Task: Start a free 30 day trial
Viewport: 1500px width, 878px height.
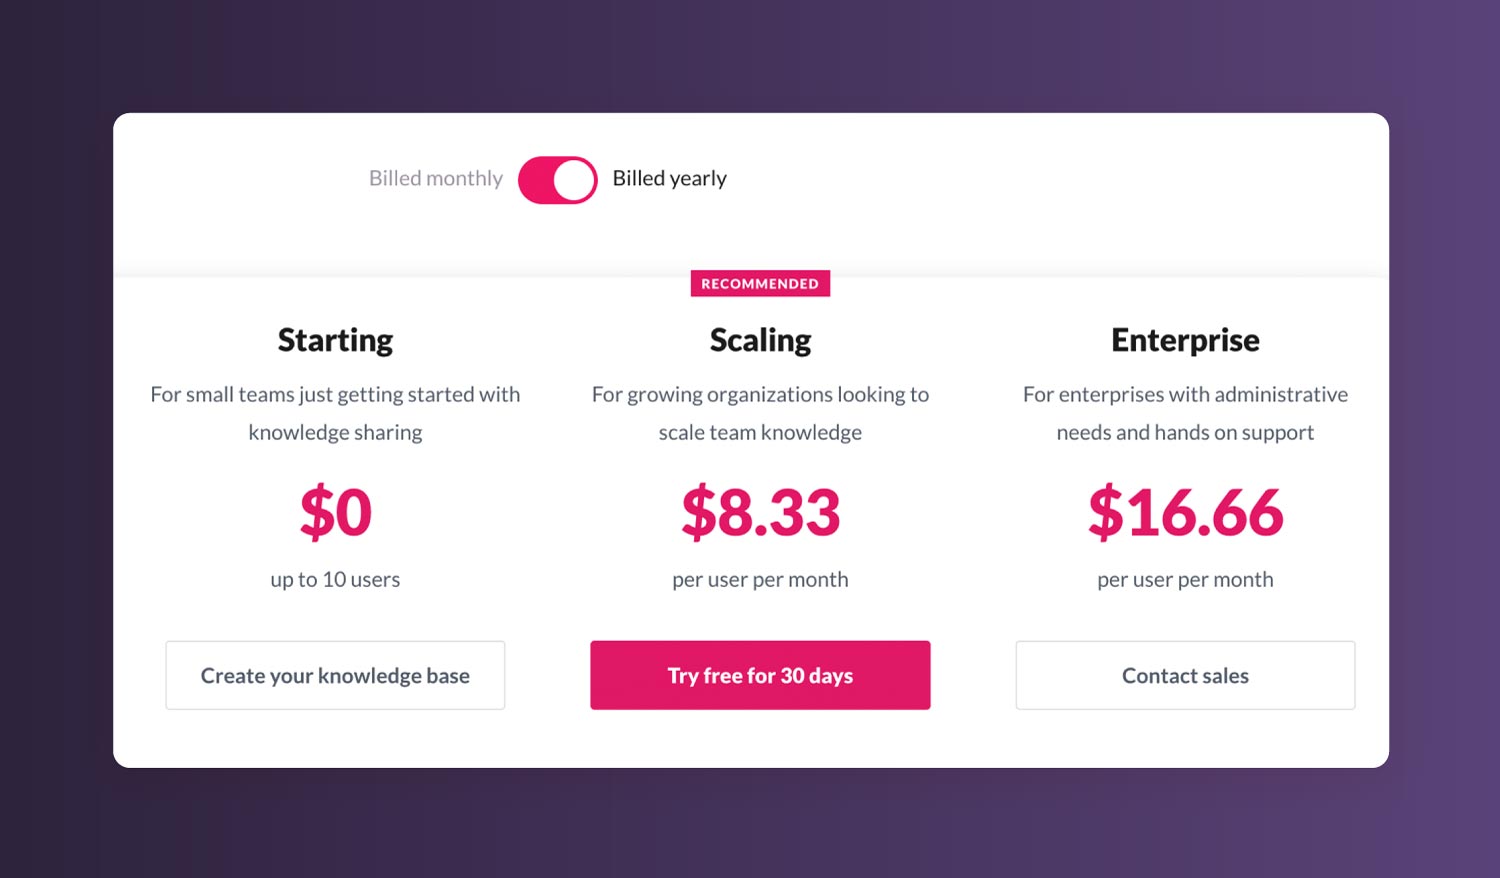Action: [x=760, y=675]
